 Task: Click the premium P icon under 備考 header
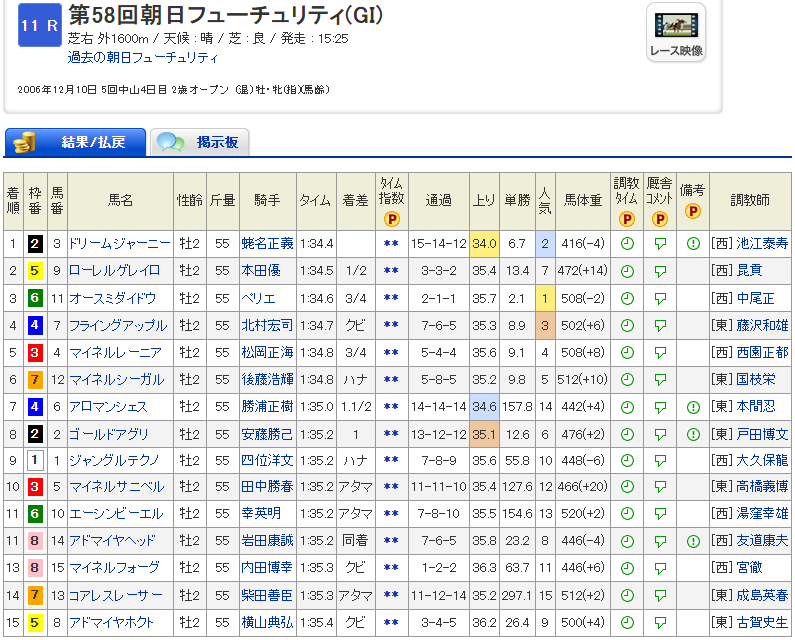tap(693, 211)
